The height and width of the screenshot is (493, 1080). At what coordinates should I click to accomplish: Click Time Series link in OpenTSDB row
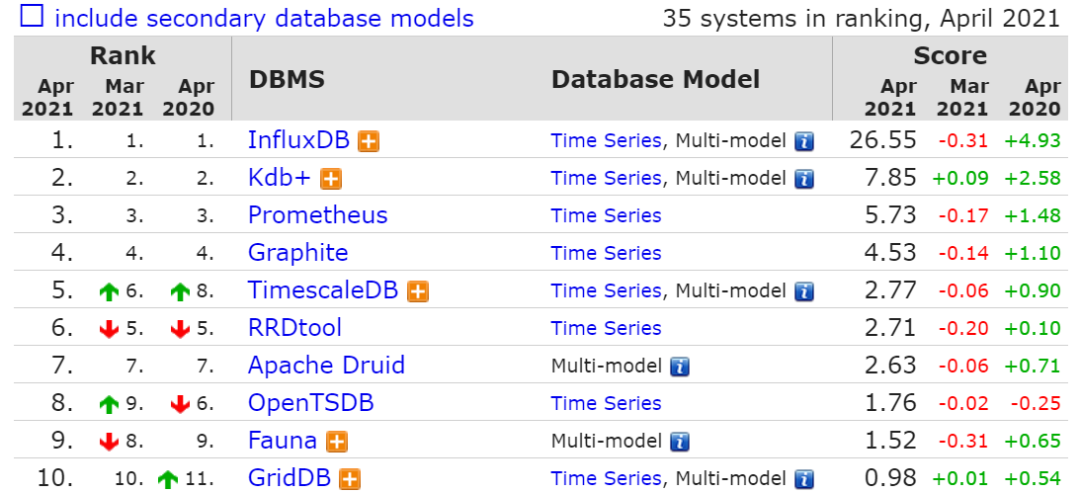606,403
